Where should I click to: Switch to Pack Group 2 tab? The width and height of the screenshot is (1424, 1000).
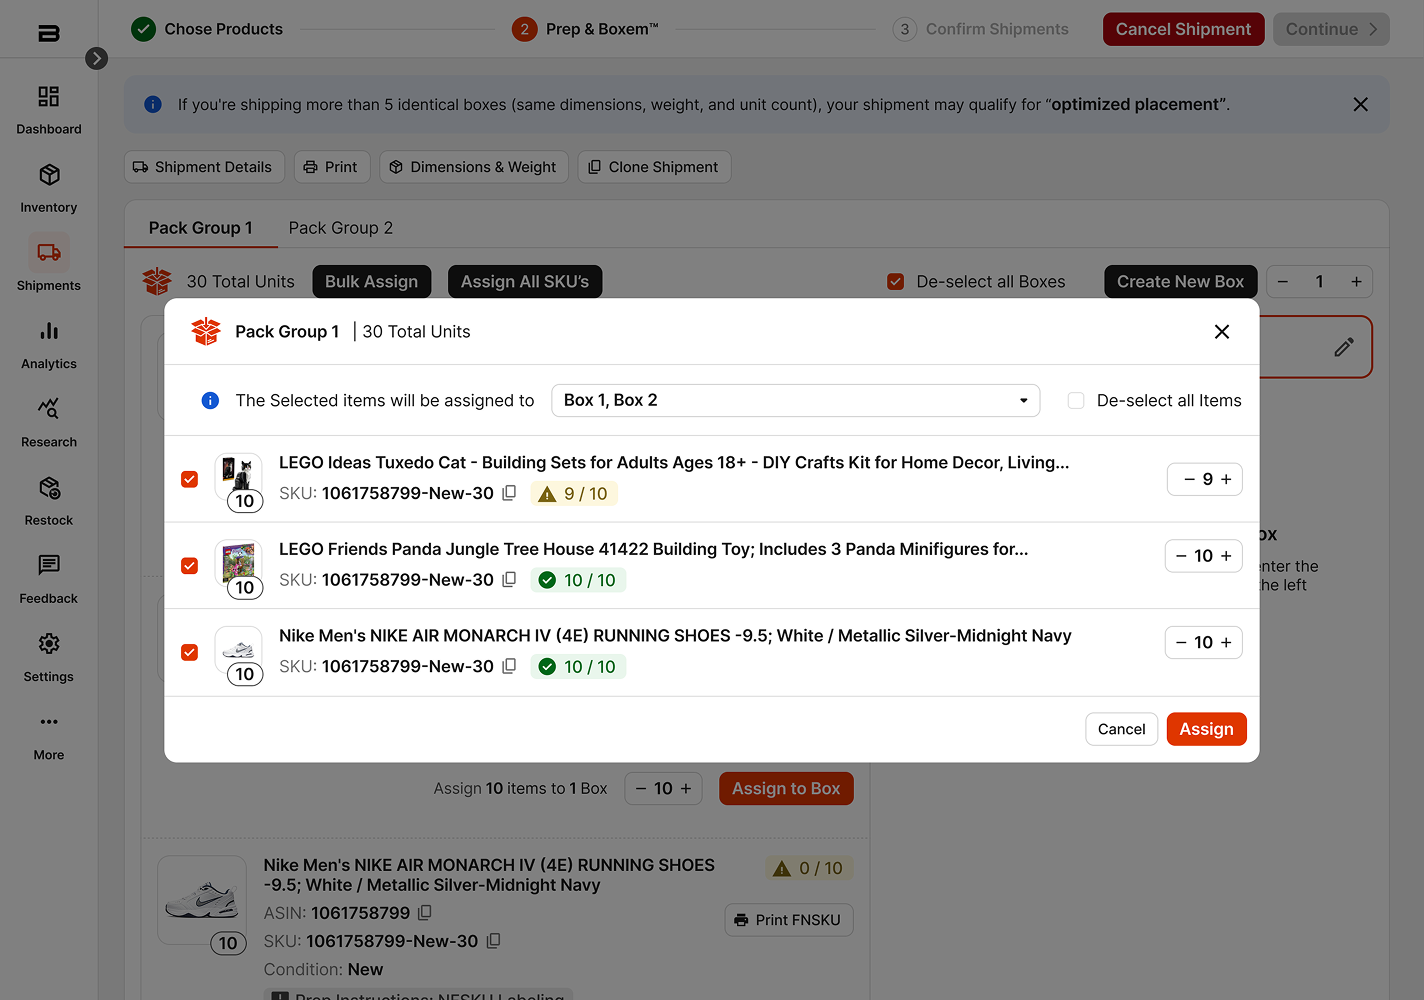pyautogui.click(x=341, y=228)
